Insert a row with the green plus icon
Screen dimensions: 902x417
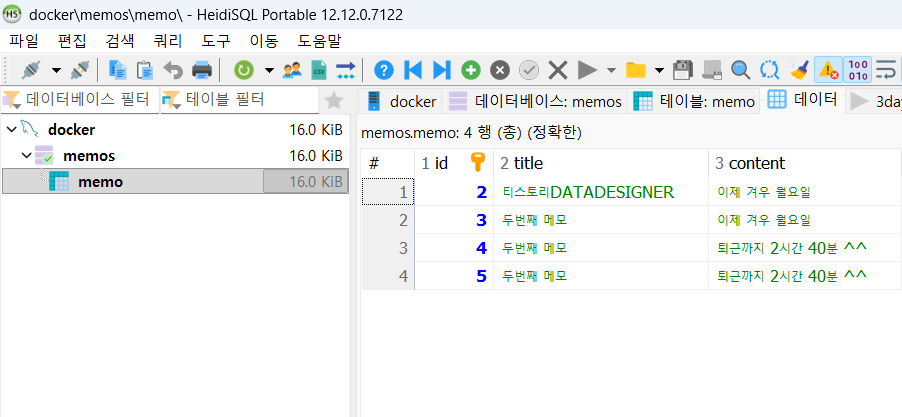point(471,70)
